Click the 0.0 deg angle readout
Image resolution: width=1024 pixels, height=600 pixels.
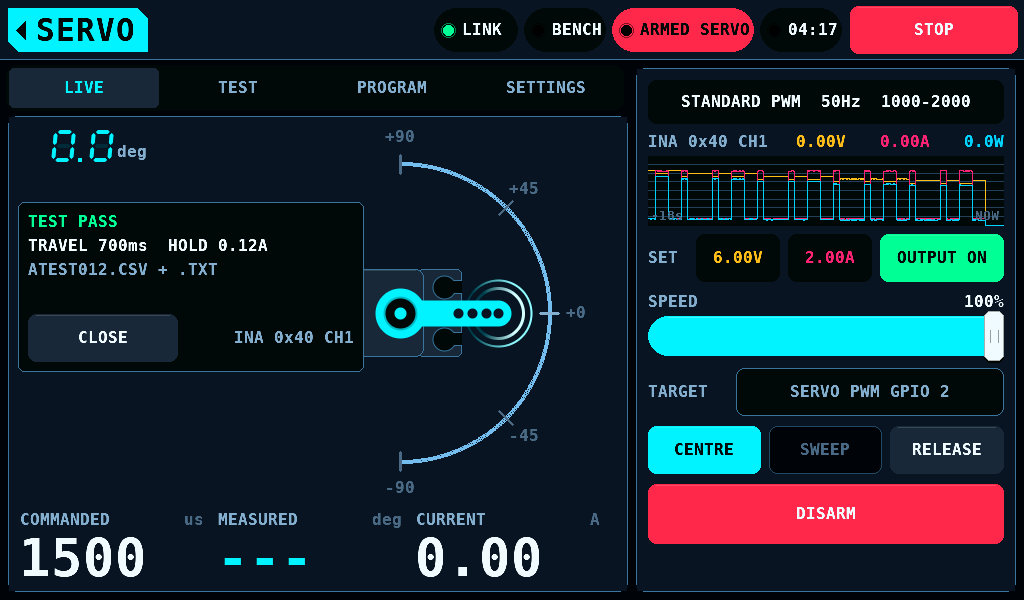click(x=99, y=146)
